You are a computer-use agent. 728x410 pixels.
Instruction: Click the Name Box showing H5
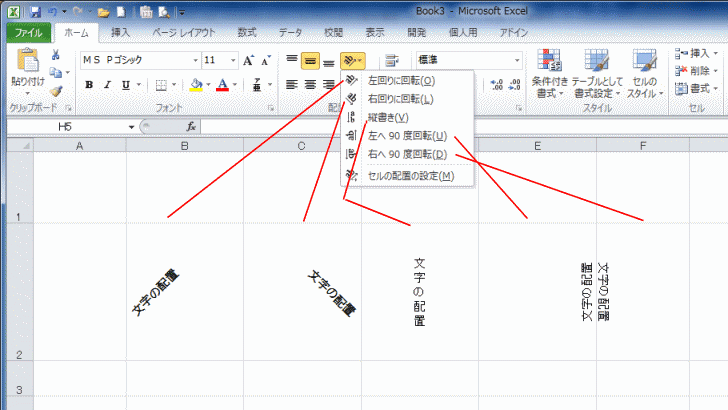click(x=66, y=127)
